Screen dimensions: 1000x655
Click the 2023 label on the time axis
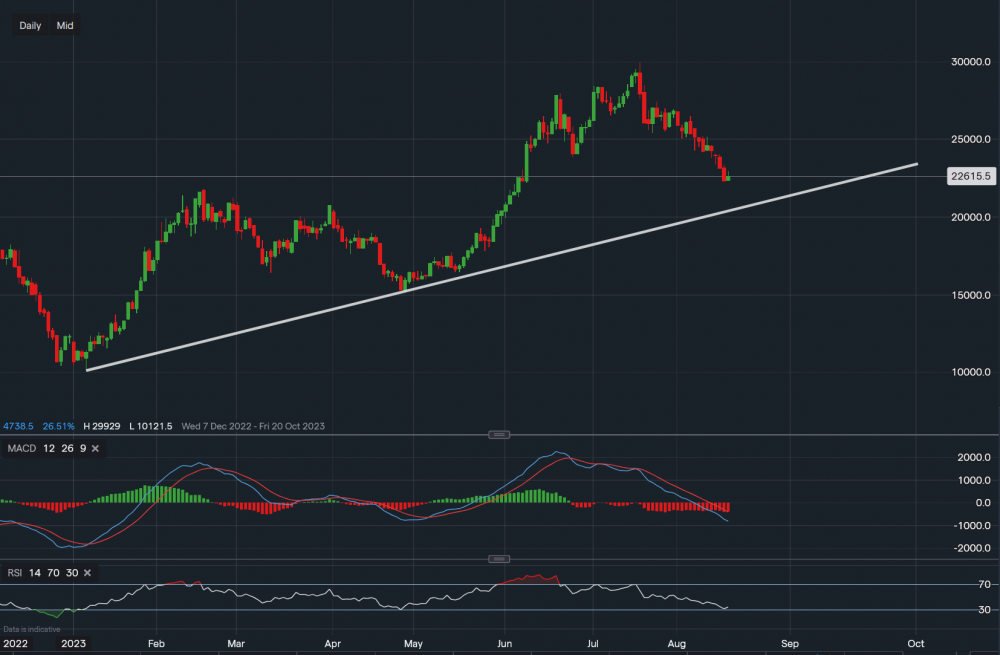click(74, 643)
